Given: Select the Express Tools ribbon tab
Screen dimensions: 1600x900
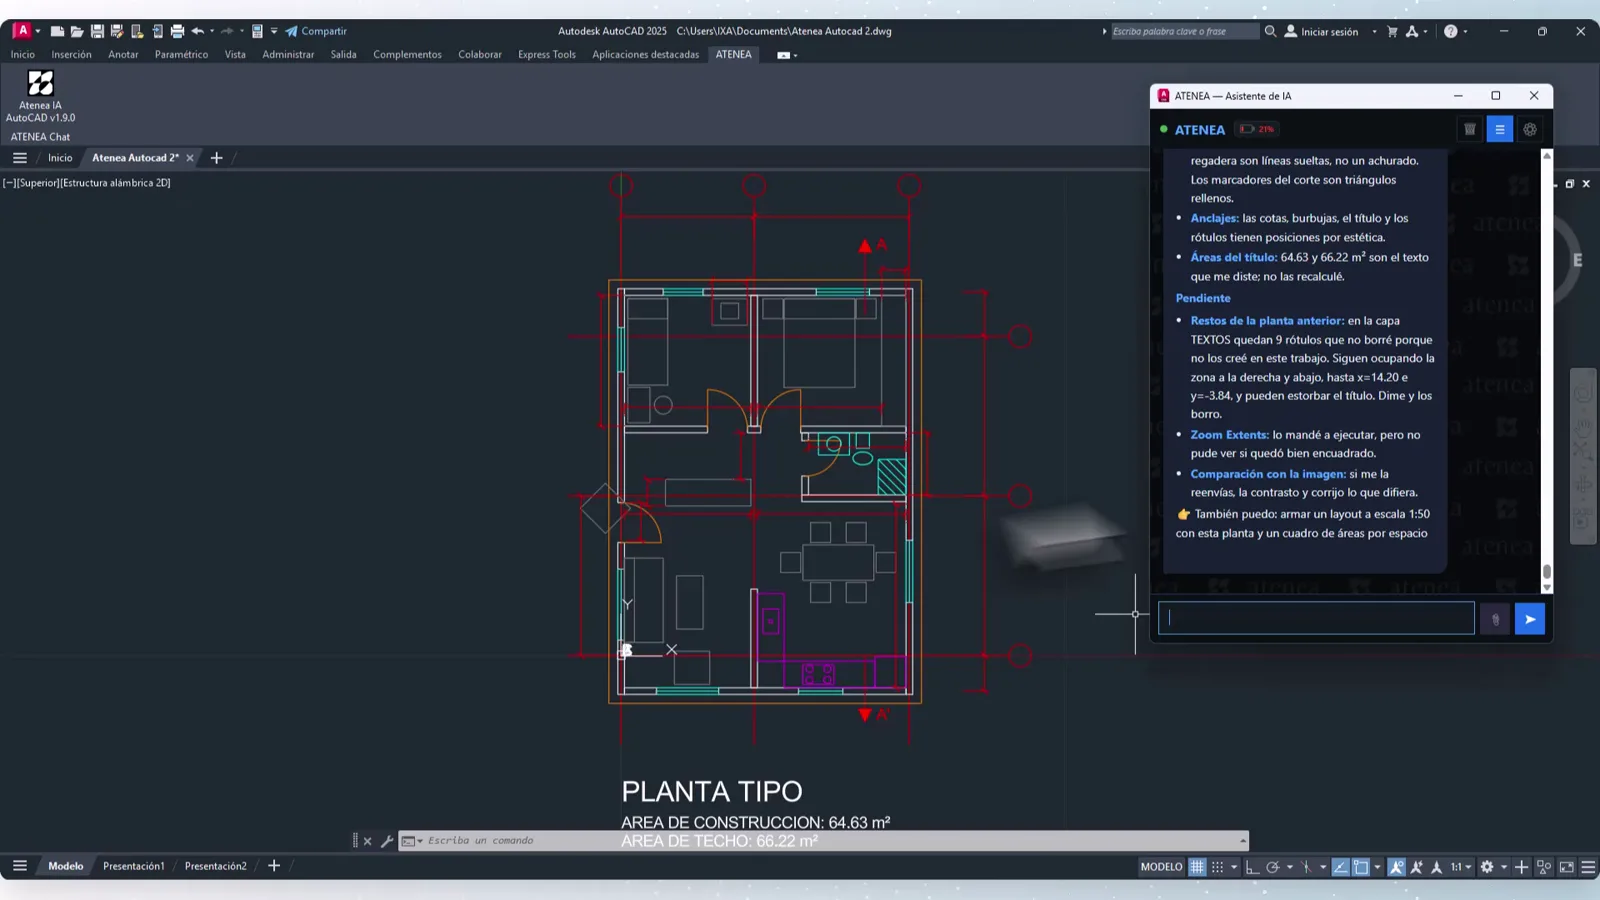Looking at the screenshot, I should click(547, 55).
